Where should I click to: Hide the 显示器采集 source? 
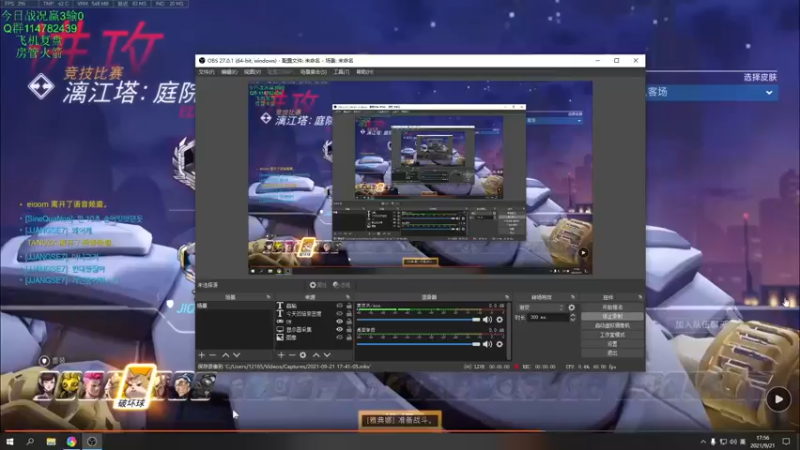(339, 330)
